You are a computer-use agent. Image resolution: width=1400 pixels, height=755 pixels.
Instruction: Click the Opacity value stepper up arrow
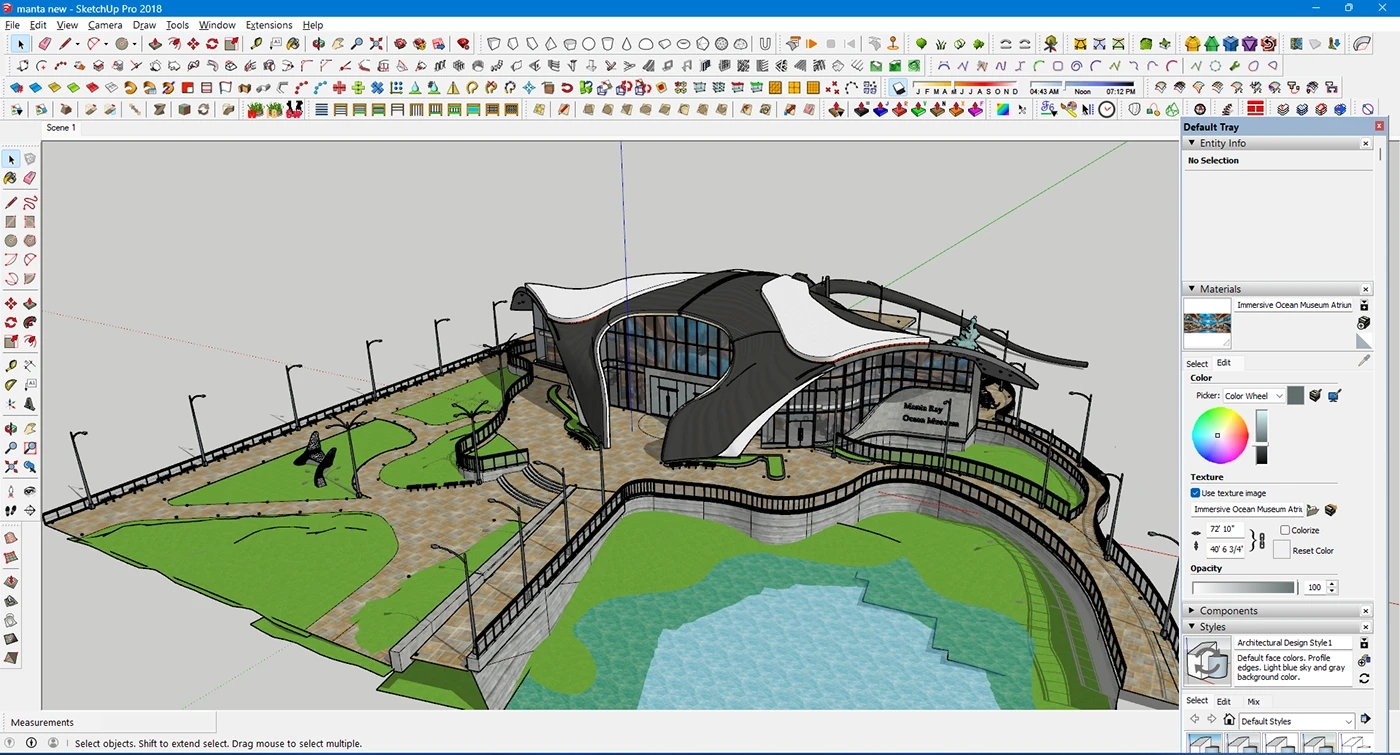coord(1333,584)
